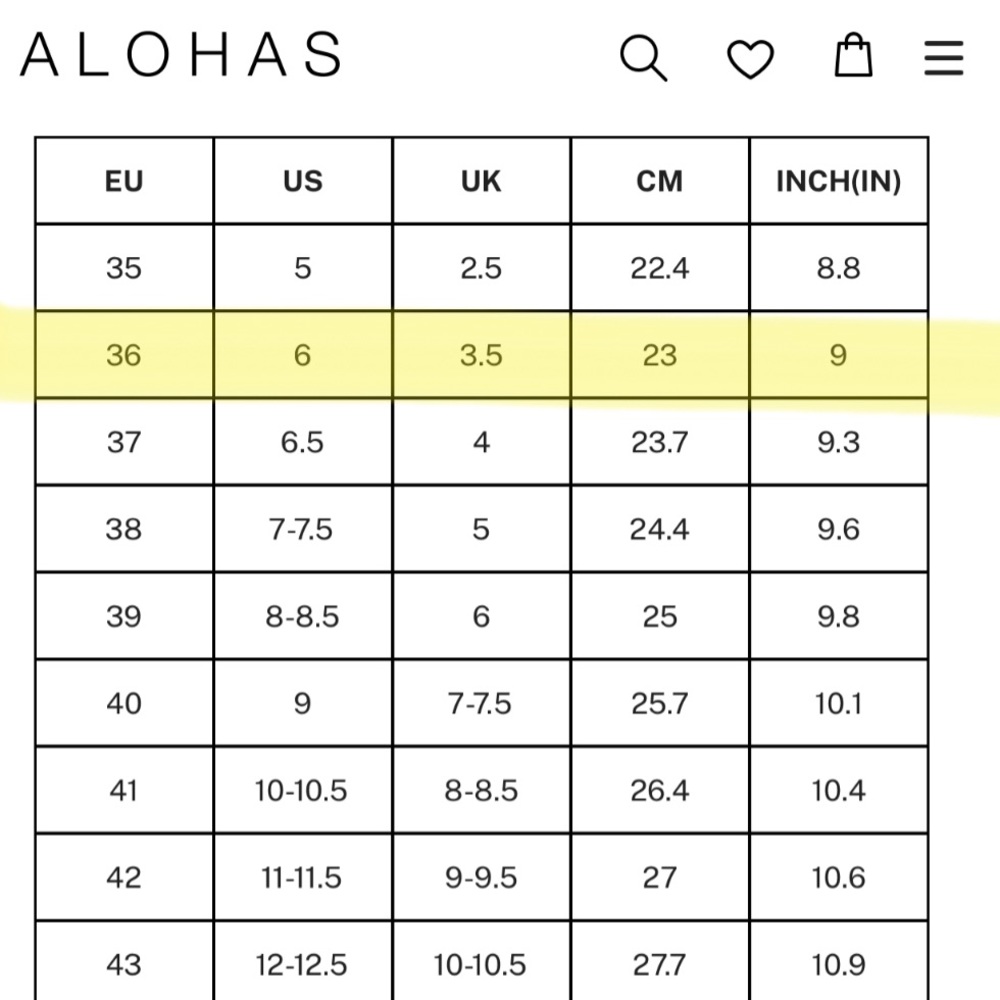The width and height of the screenshot is (1000, 1000).
Task: Open the wishlist heart icon
Action: (751, 59)
